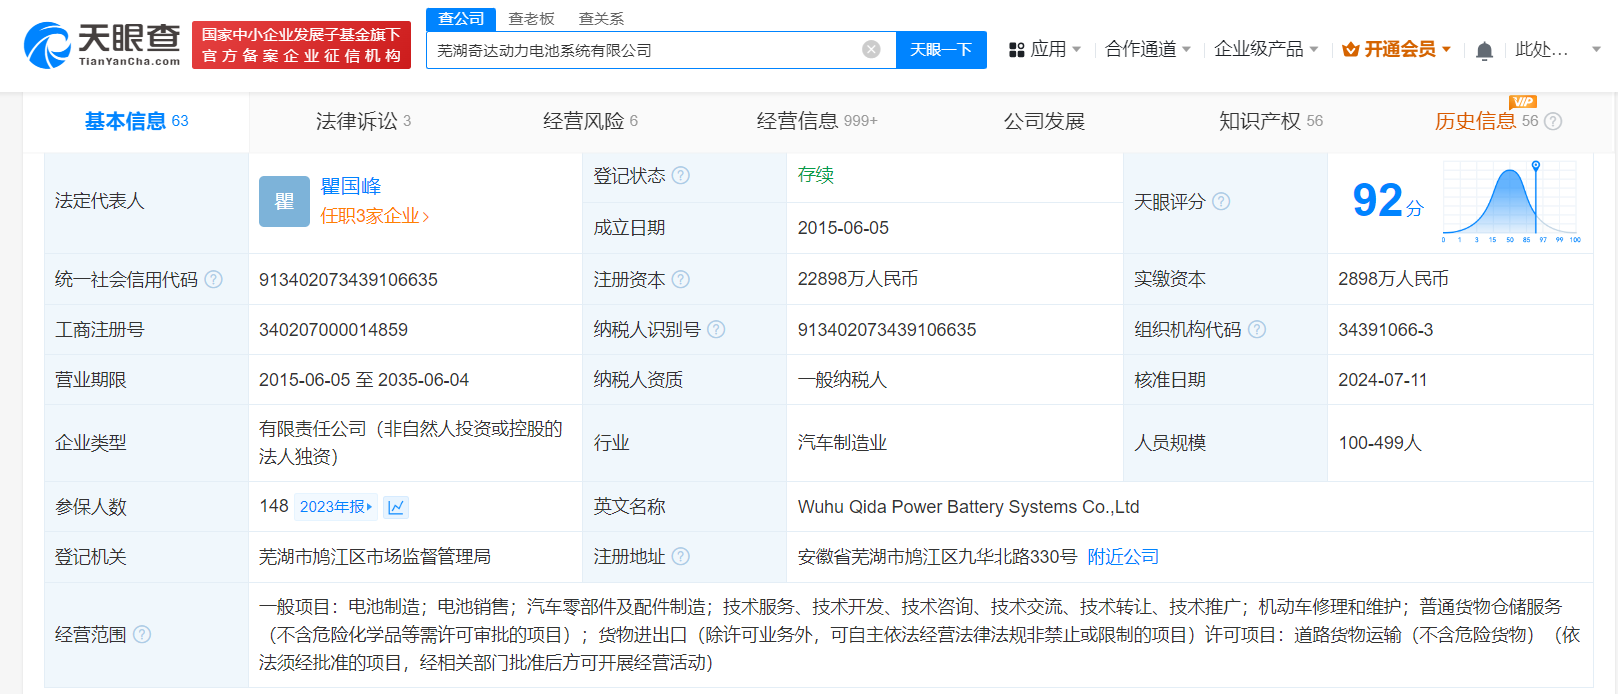1618x694 pixels.
Task: Click the TianYanCha logo
Action: (x=102, y=46)
